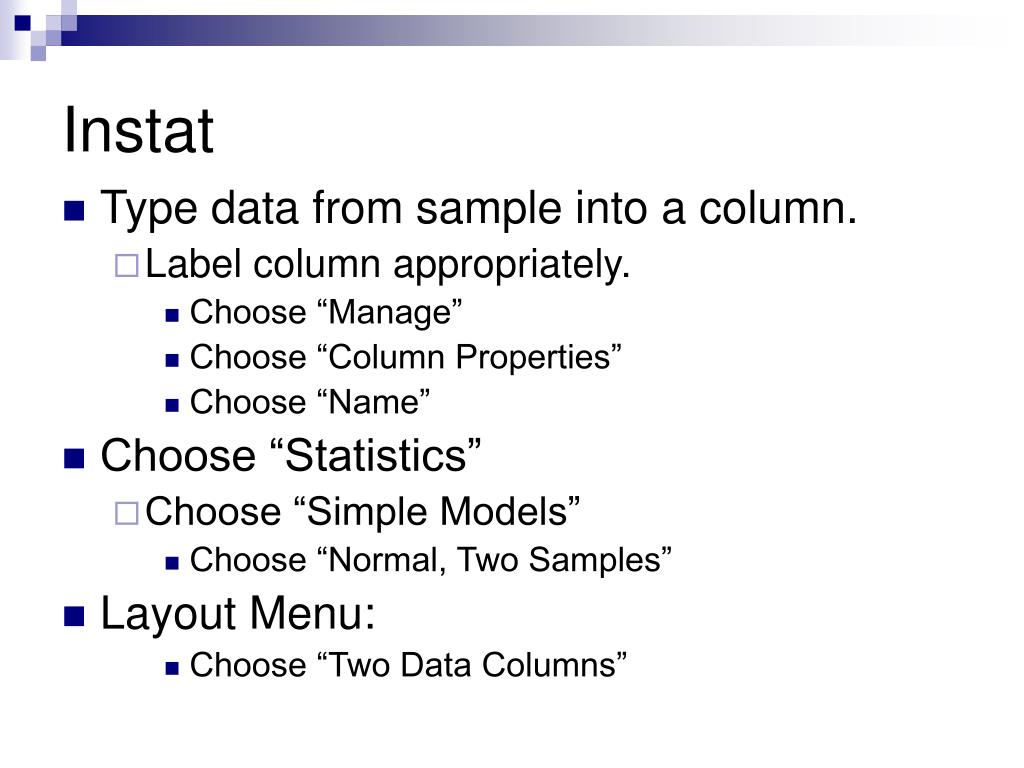Viewport: 1024px width, 768px height.
Task: Click the Choose "Statistics" heading text
Action: click(291, 455)
